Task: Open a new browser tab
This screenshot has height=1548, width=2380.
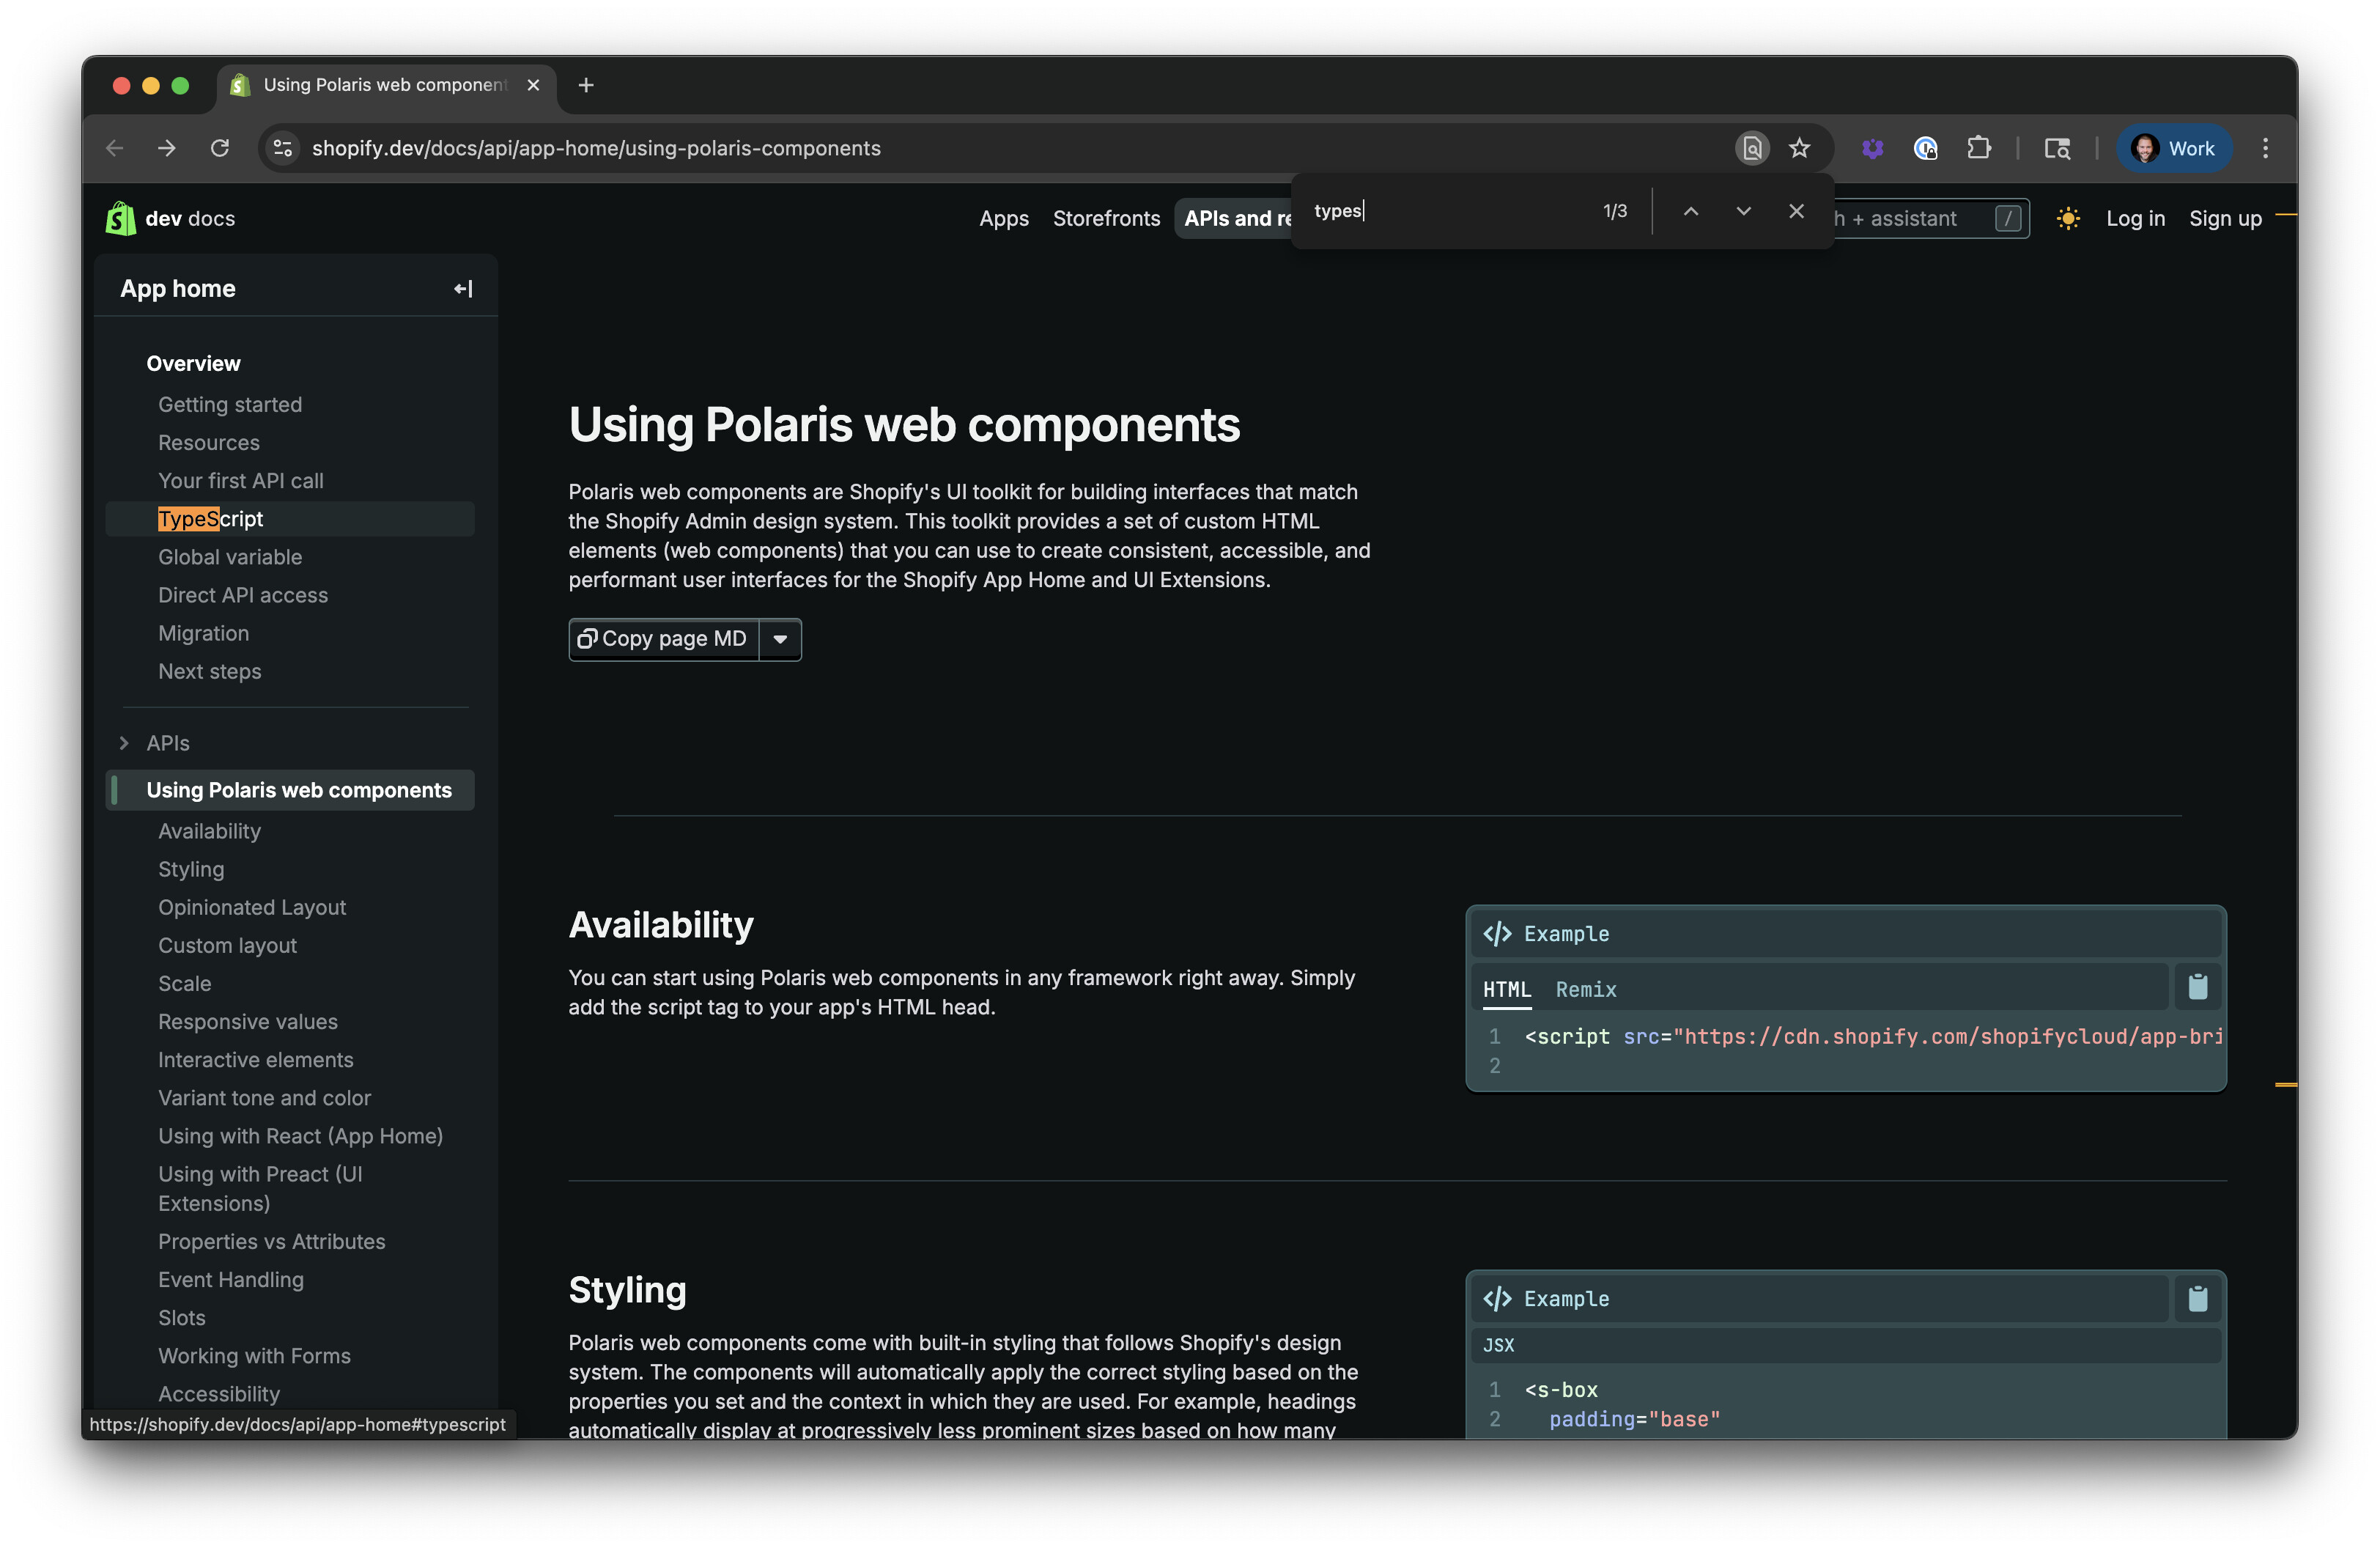Action: tap(586, 85)
